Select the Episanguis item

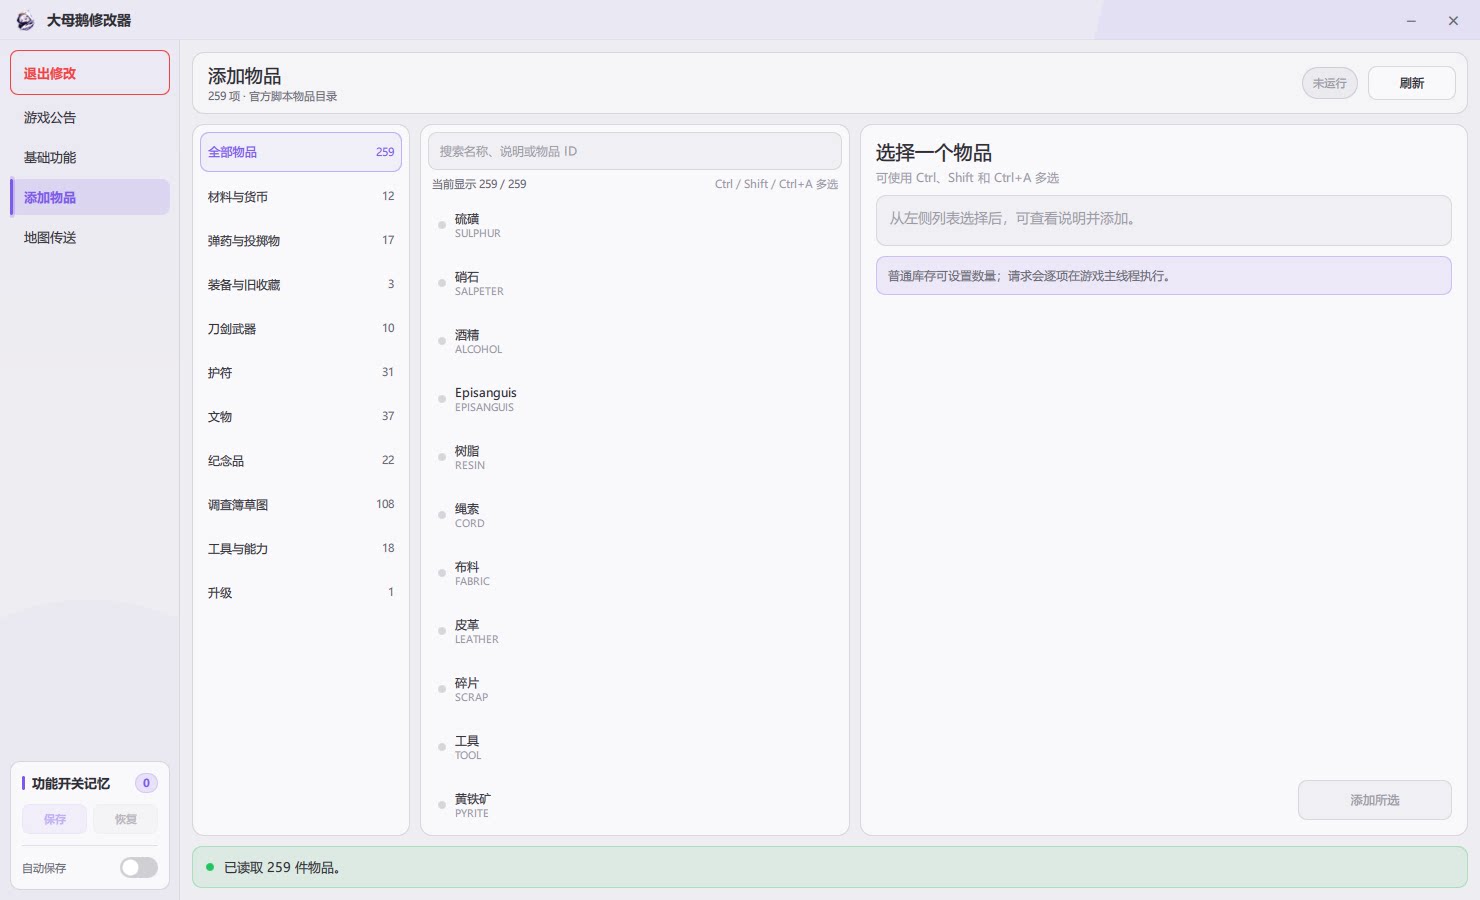point(635,399)
